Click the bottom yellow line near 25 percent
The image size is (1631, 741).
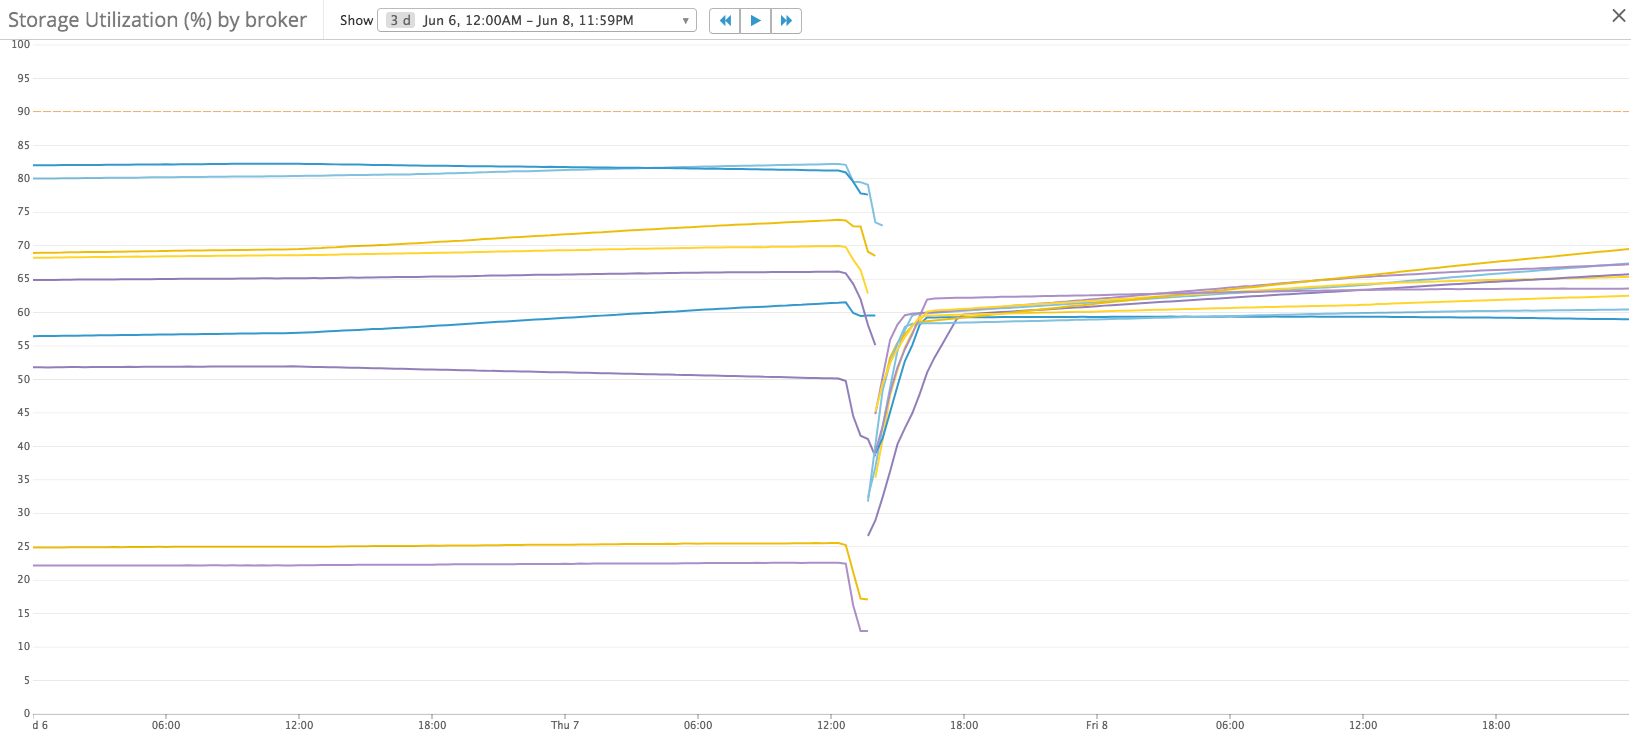(400, 546)
